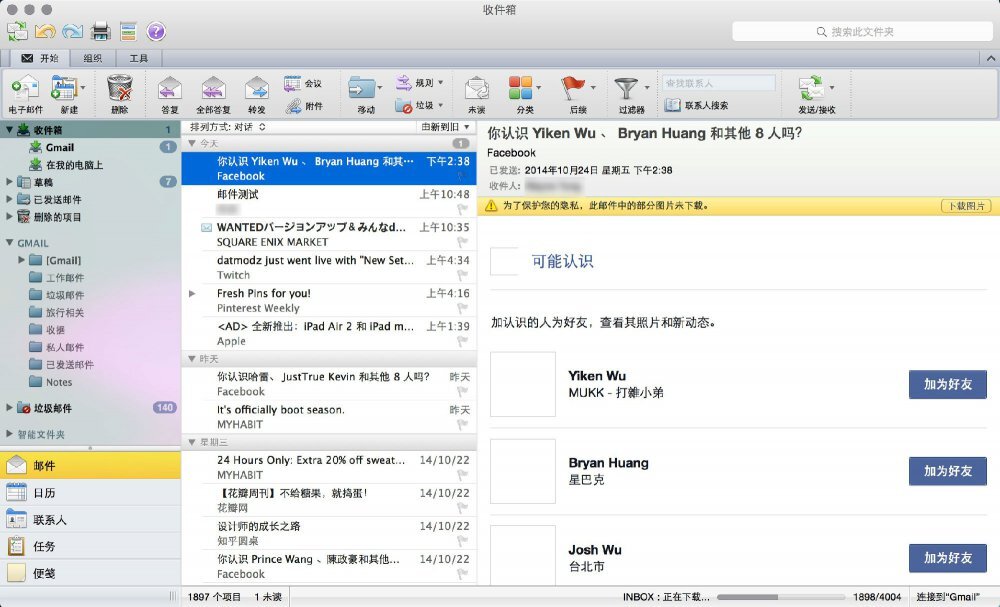This screenshot has height=607, width=1000.
Task: Collapse the [Gmail] folder tree
Action: point(21,260)
